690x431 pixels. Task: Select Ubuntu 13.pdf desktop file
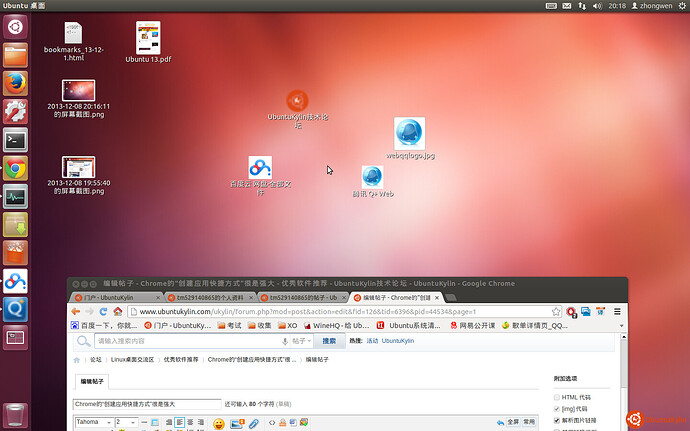(x=148, y=42)
